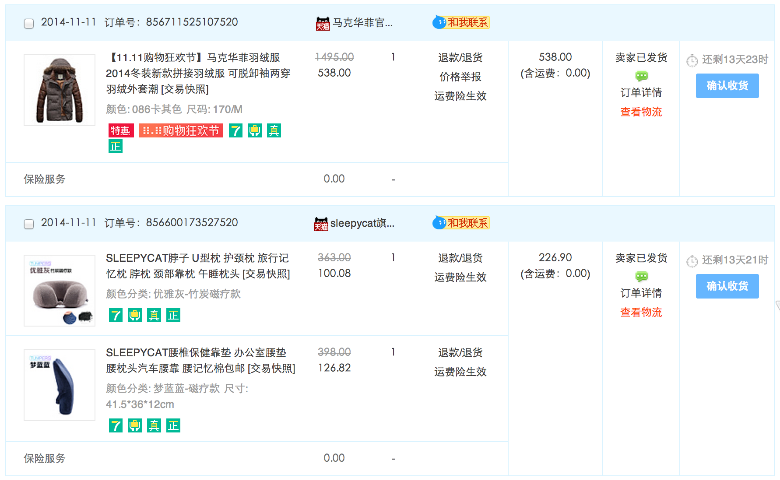Open the SLEEPYCAT腰椎保健靠垫 product title

pyautogui.click(x=200, y=360)
